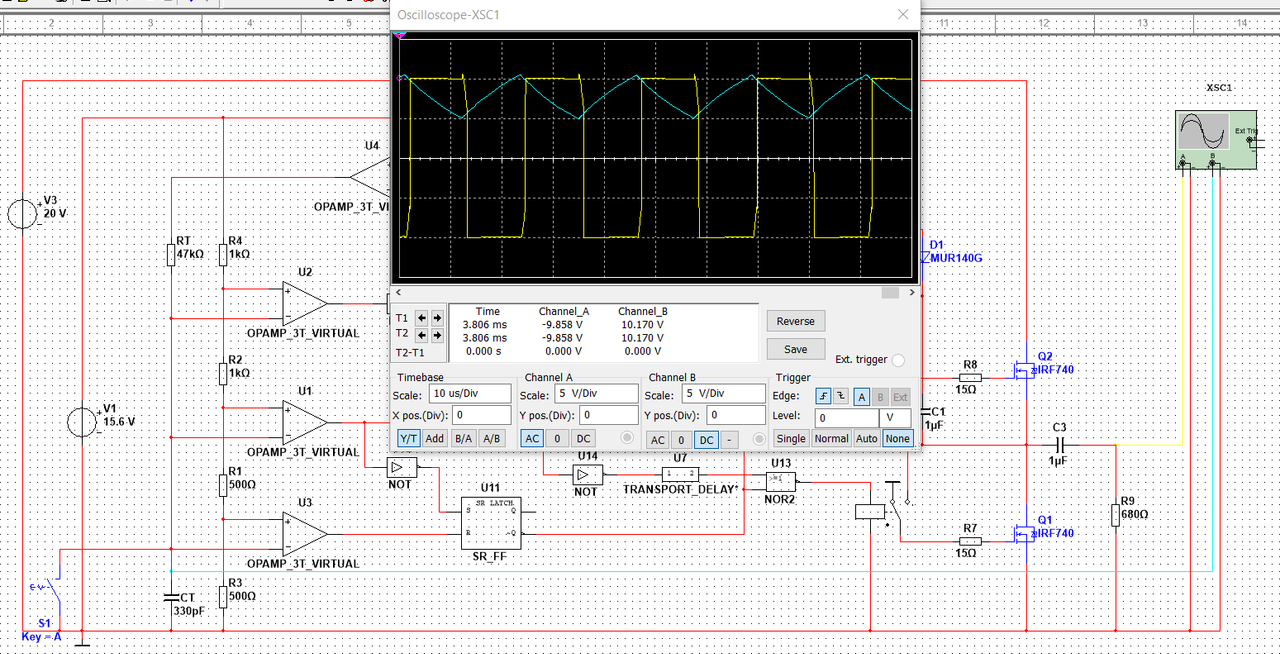Select falling edge trigger
The width and height of the screenshot is (1280, 654).
[x=840, y=397]
